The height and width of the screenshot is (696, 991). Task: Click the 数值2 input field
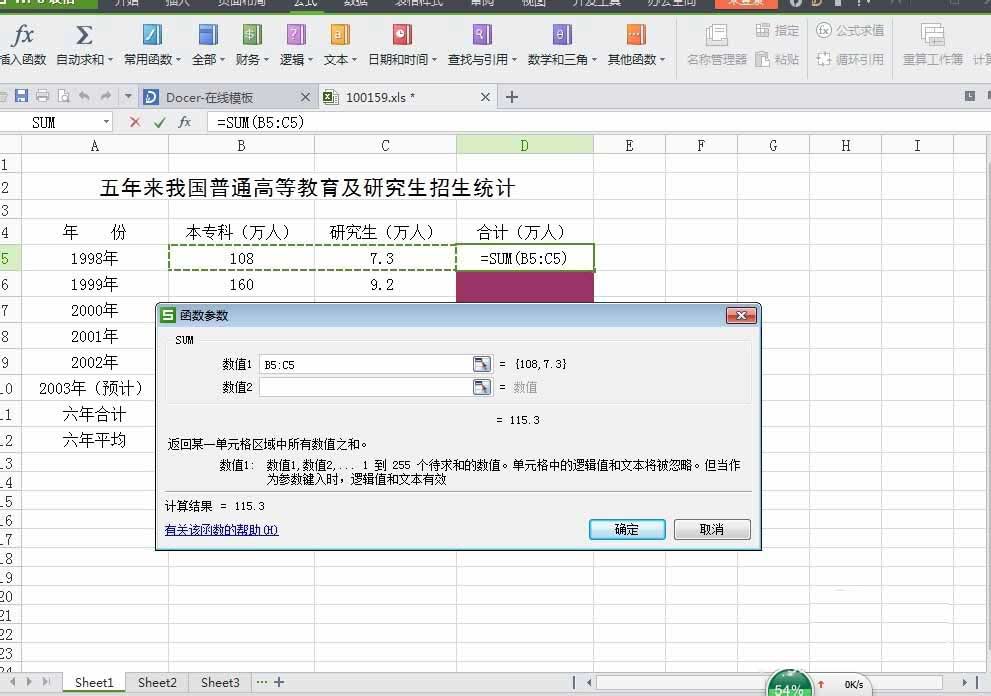pyautogui.click(x=367, y=387)
